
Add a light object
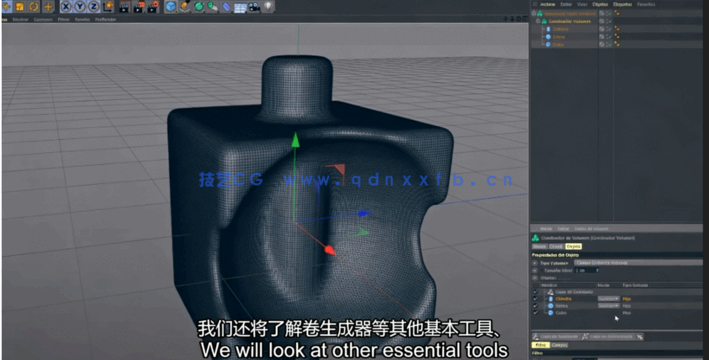(269, 6)
